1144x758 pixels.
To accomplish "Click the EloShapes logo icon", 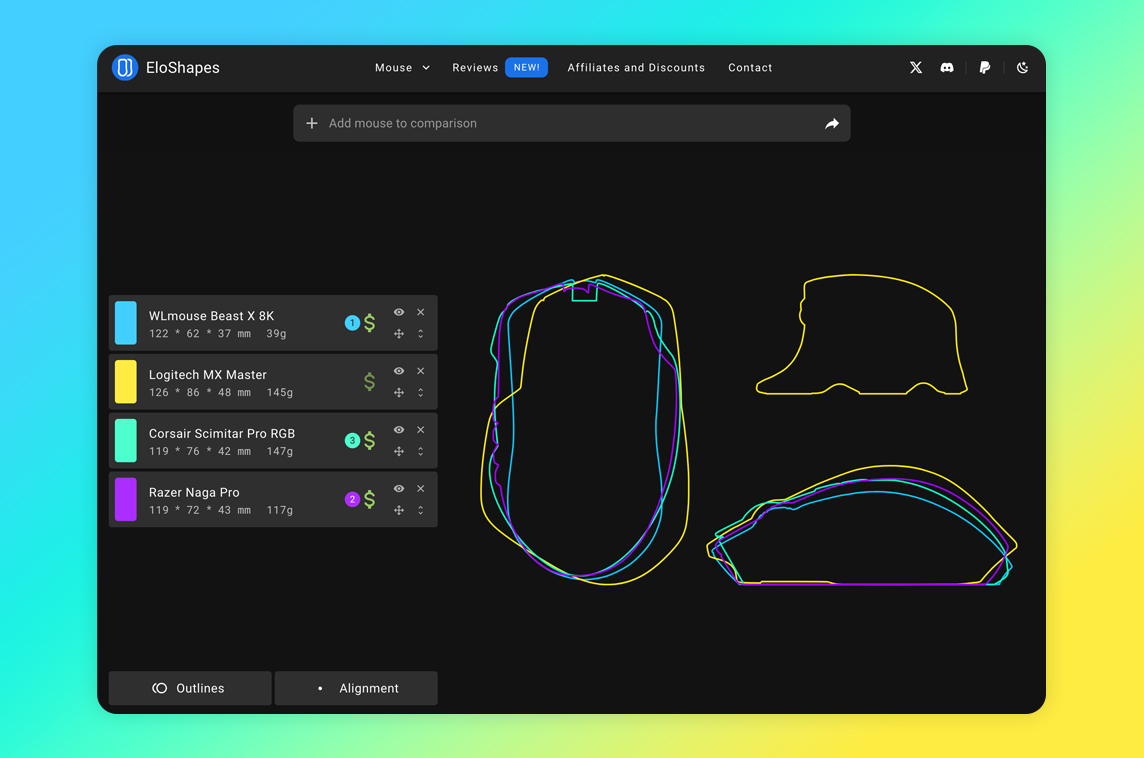I will click(x=125, y=67).
